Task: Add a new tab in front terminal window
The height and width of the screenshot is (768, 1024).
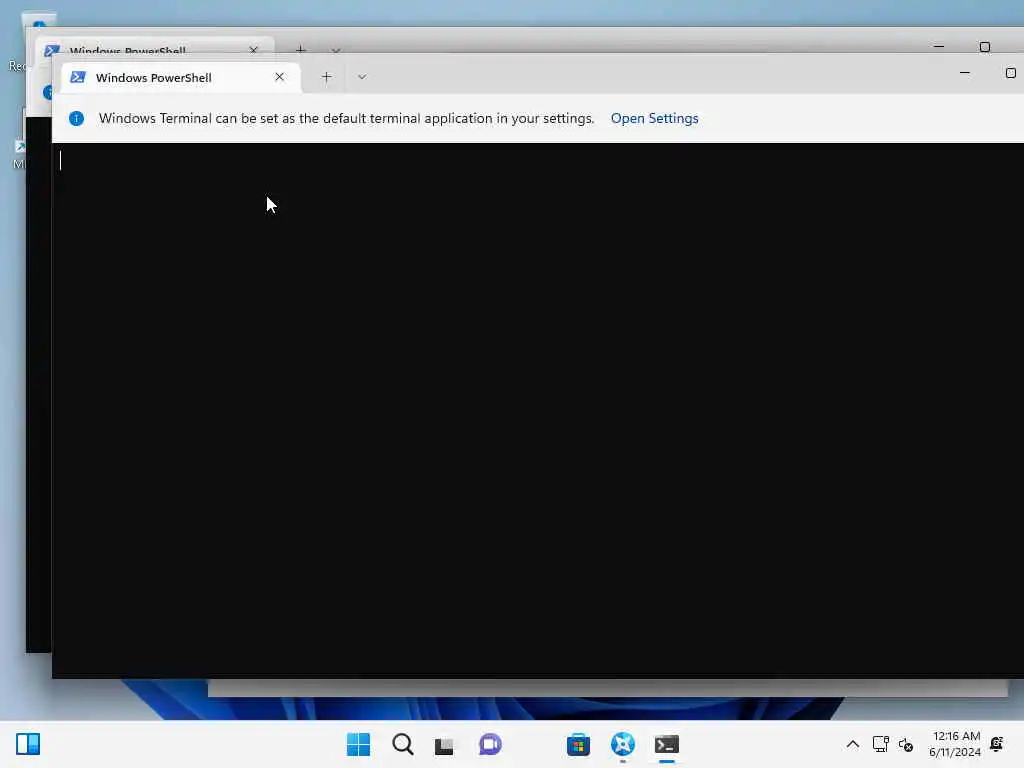Action: pos(327,77)
